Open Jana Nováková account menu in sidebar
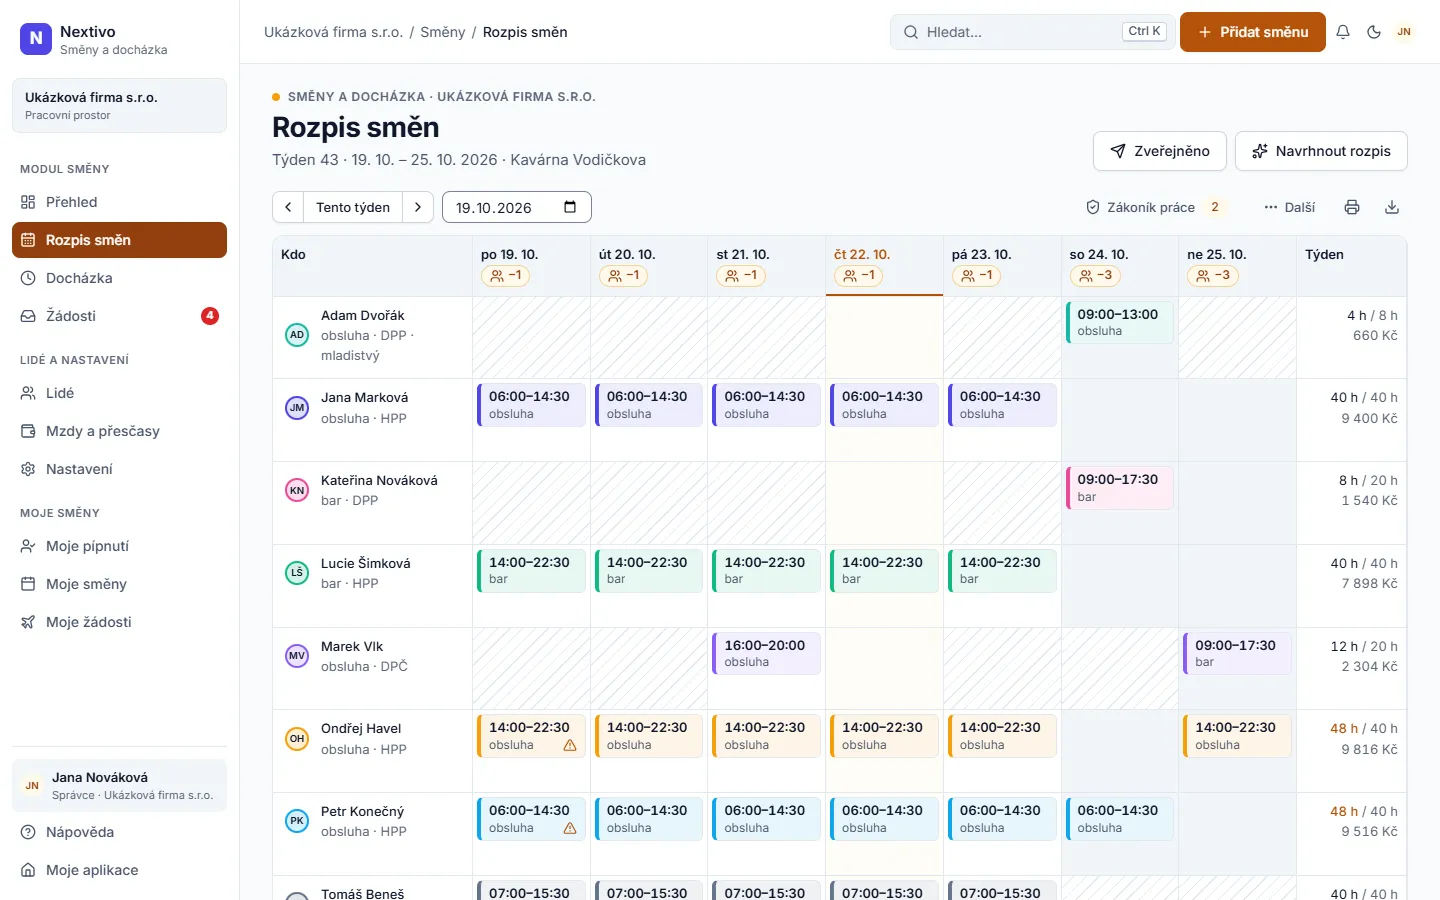This screenshot has height=900, width=1440. point(119,785)
